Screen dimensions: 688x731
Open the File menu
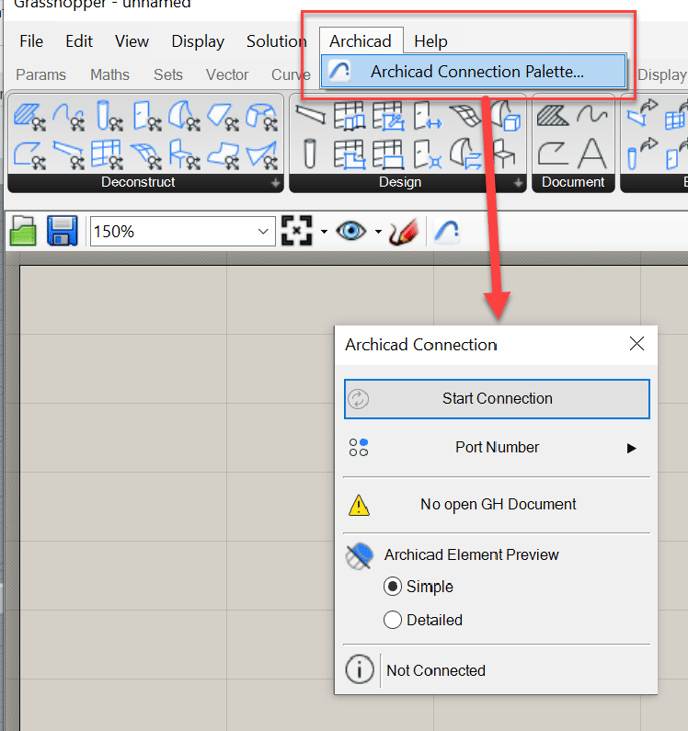point(31,41)
